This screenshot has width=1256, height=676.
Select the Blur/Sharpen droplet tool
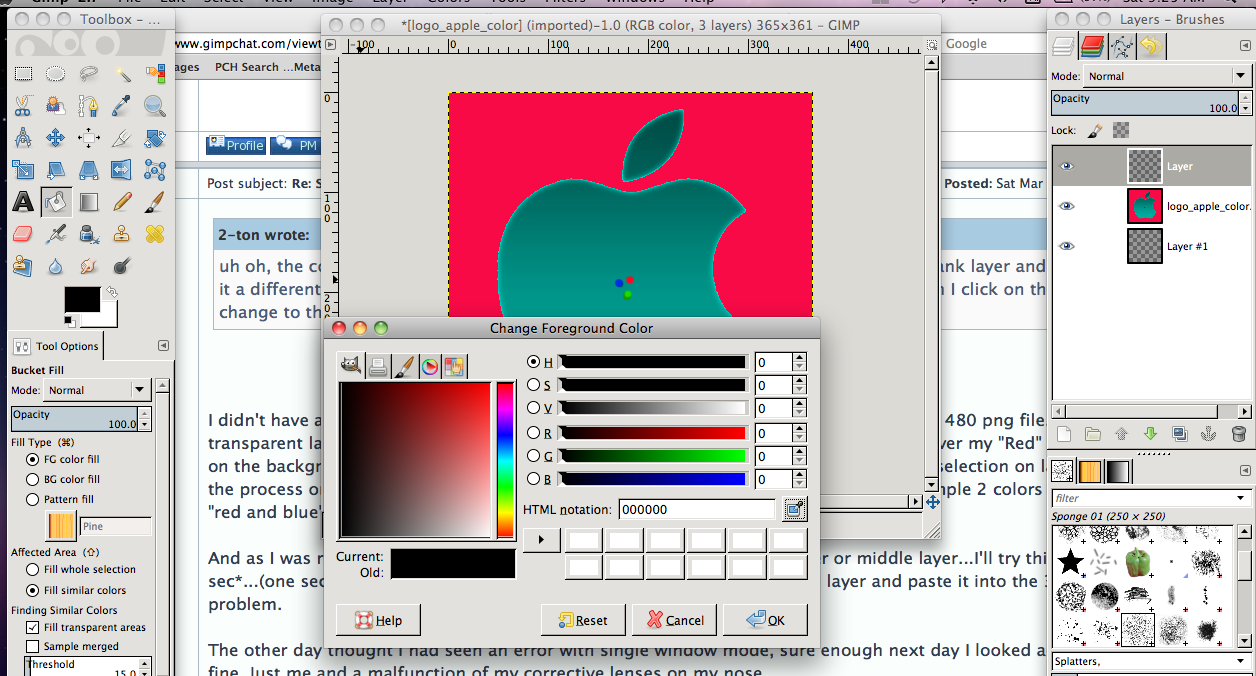(56, 266)
